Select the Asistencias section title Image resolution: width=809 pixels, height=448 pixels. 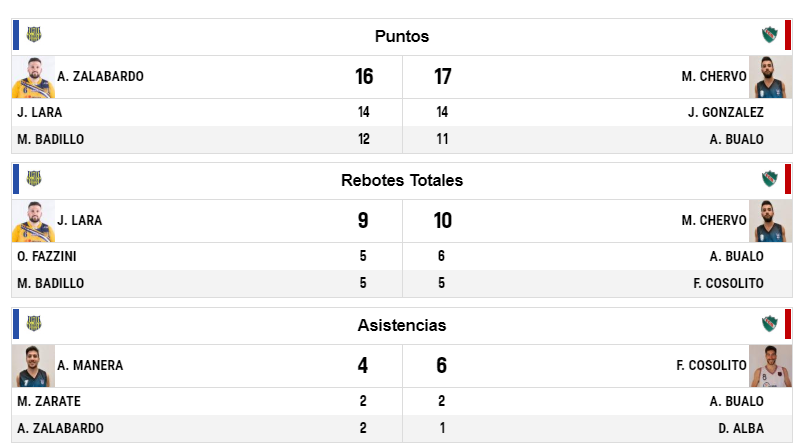[402, 326]
